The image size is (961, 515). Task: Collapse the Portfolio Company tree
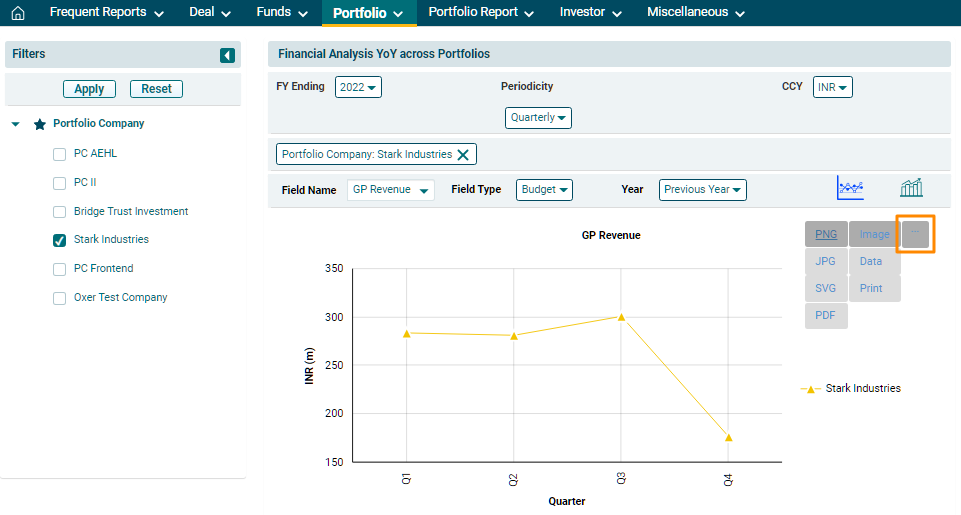click(x=16, y=124)
